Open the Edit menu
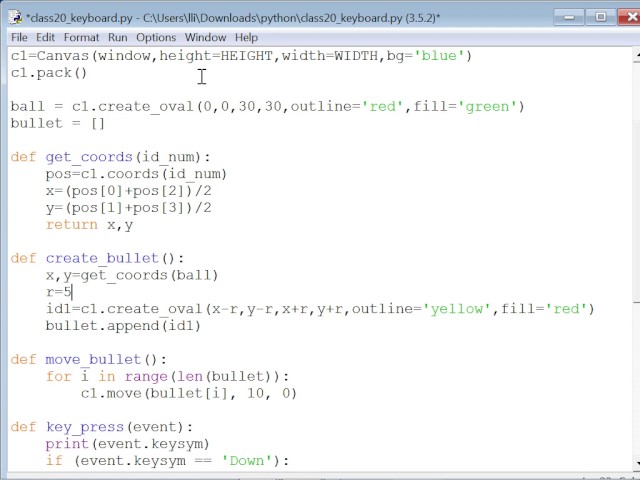 click(x=45, y=38)
